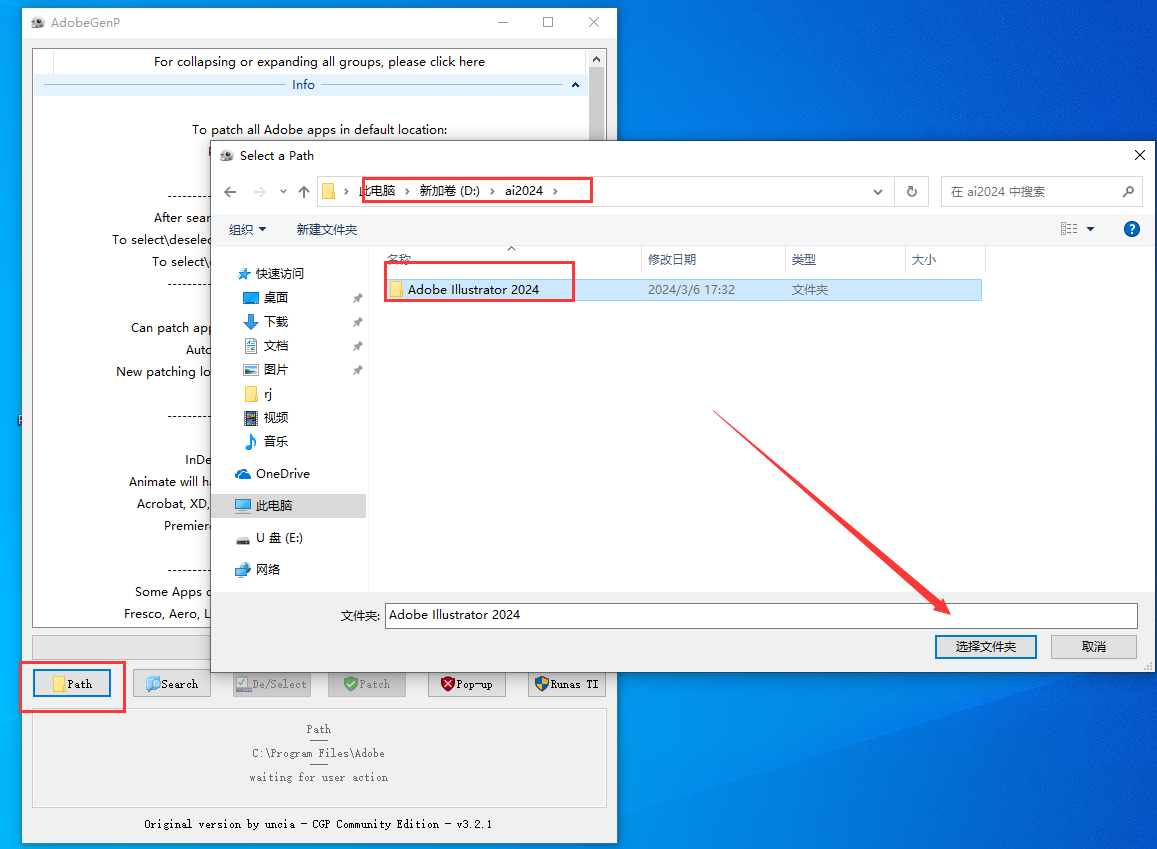The width and height of the screenshot is (1157, 849).
Task: Open recent locations dropdown chevron
Action: [283, 192]
